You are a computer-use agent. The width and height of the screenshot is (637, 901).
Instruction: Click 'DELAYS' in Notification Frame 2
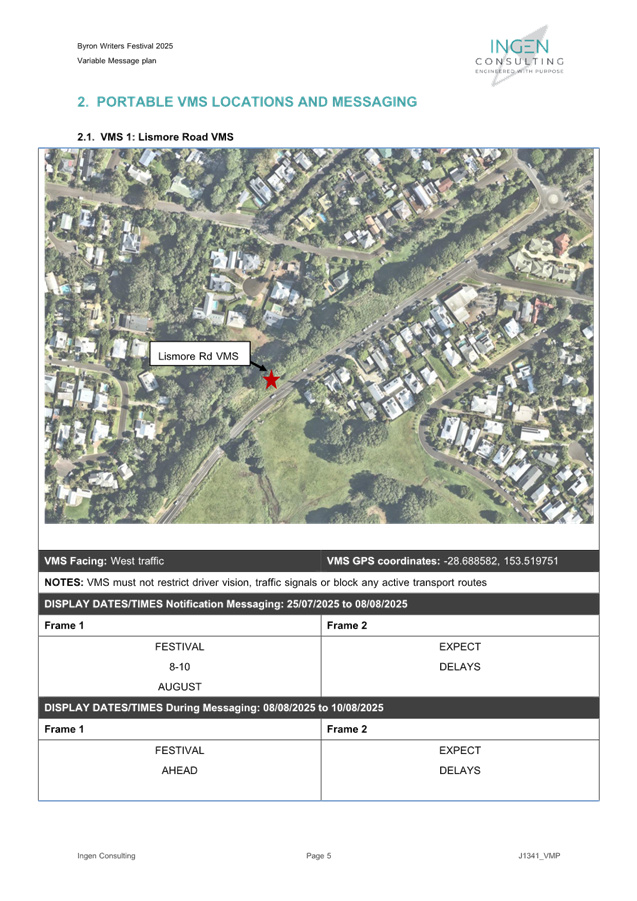460,667
